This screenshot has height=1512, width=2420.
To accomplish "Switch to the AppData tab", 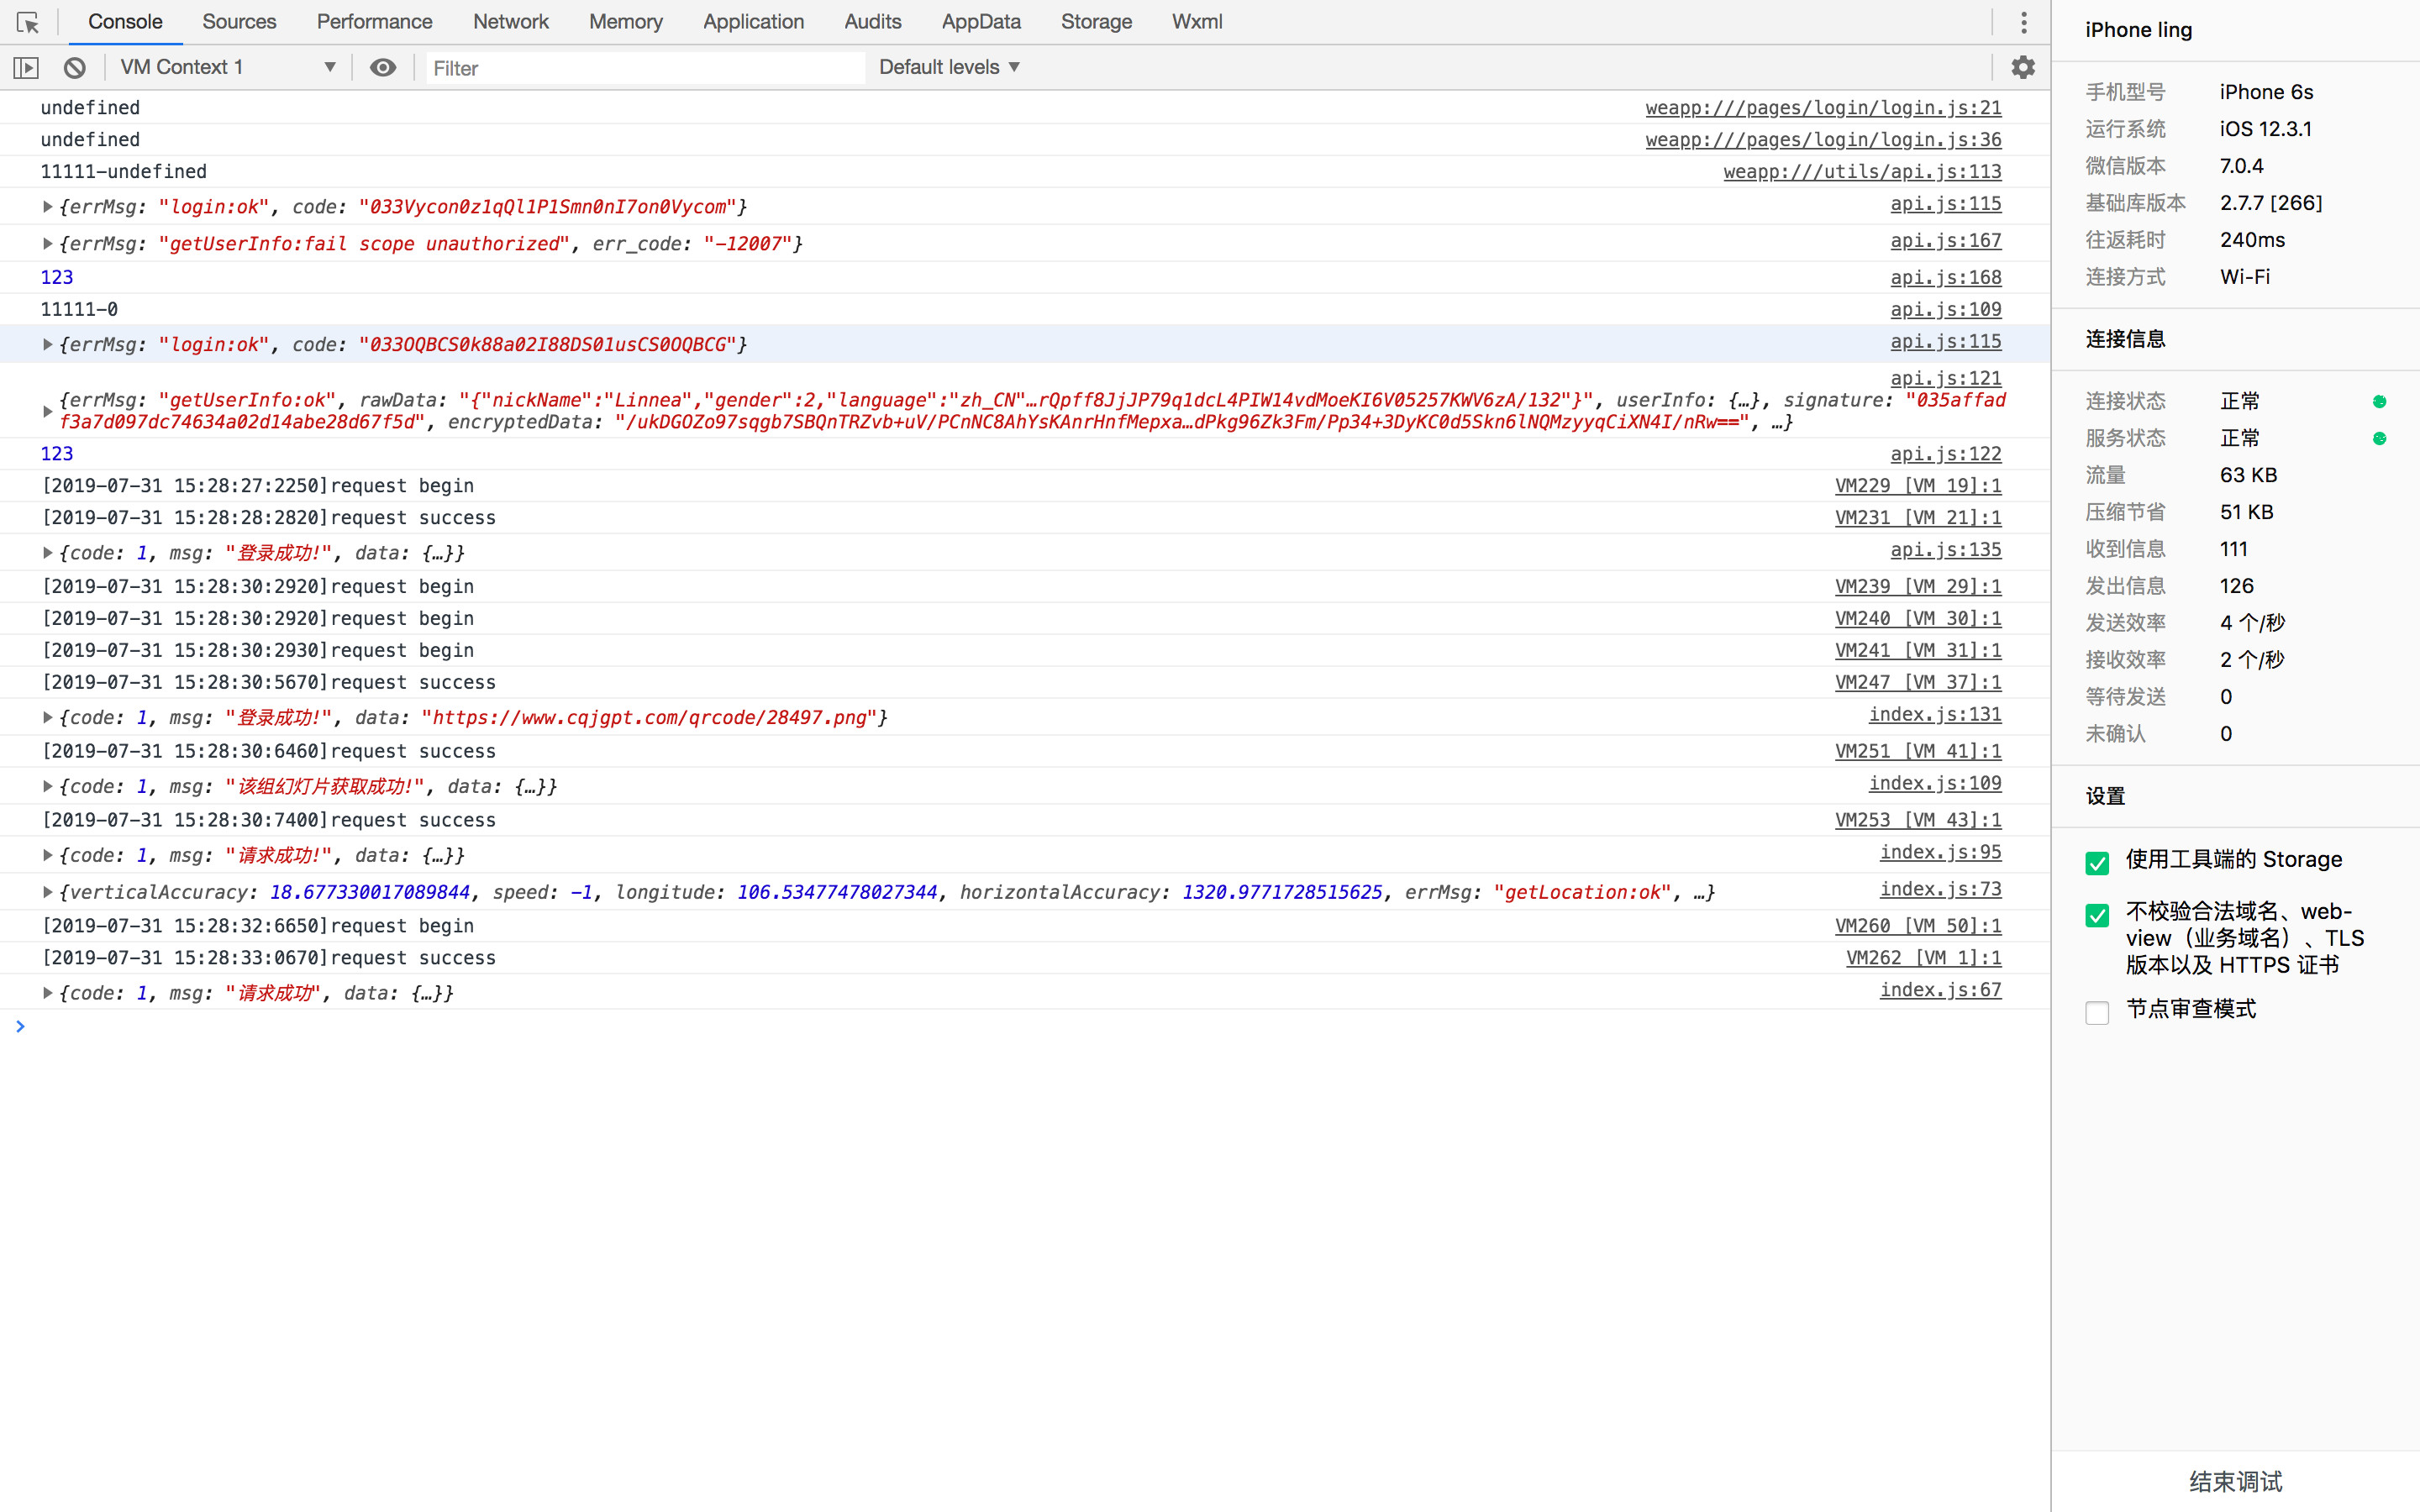I will (980, 22).
